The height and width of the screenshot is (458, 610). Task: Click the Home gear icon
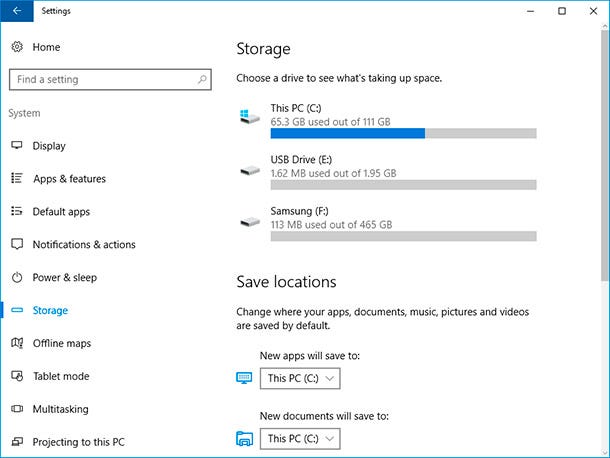point(17,47)
